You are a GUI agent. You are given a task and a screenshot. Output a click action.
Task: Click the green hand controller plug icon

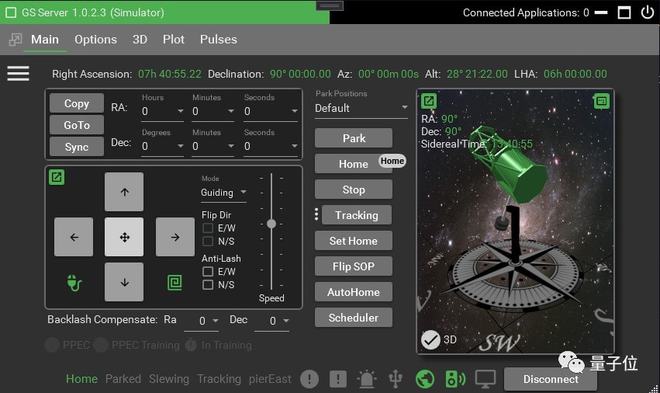[74, 283]
